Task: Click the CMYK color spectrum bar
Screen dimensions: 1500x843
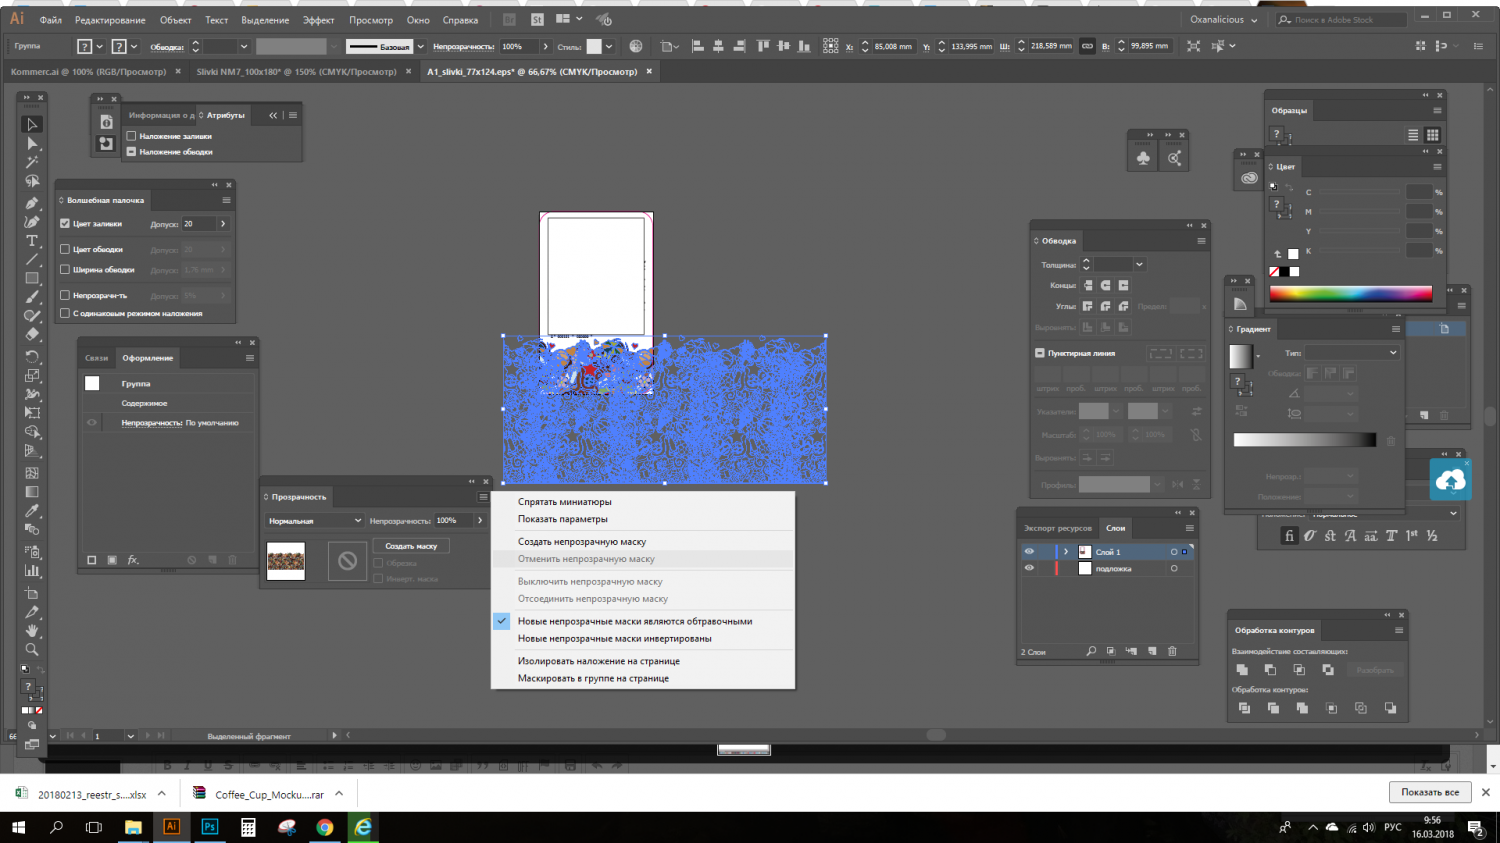Action: (1350, 294)
